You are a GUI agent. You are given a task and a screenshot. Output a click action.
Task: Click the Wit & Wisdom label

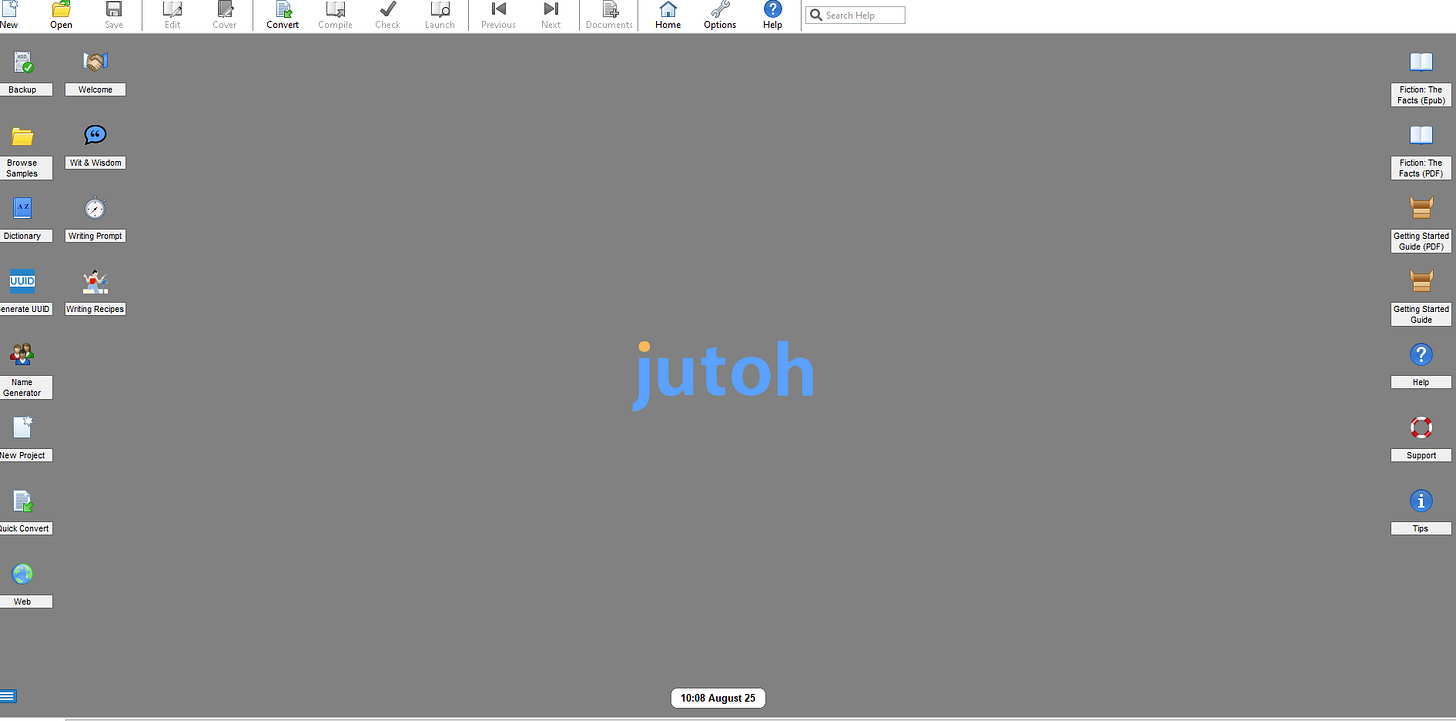(x=95, y=163)
